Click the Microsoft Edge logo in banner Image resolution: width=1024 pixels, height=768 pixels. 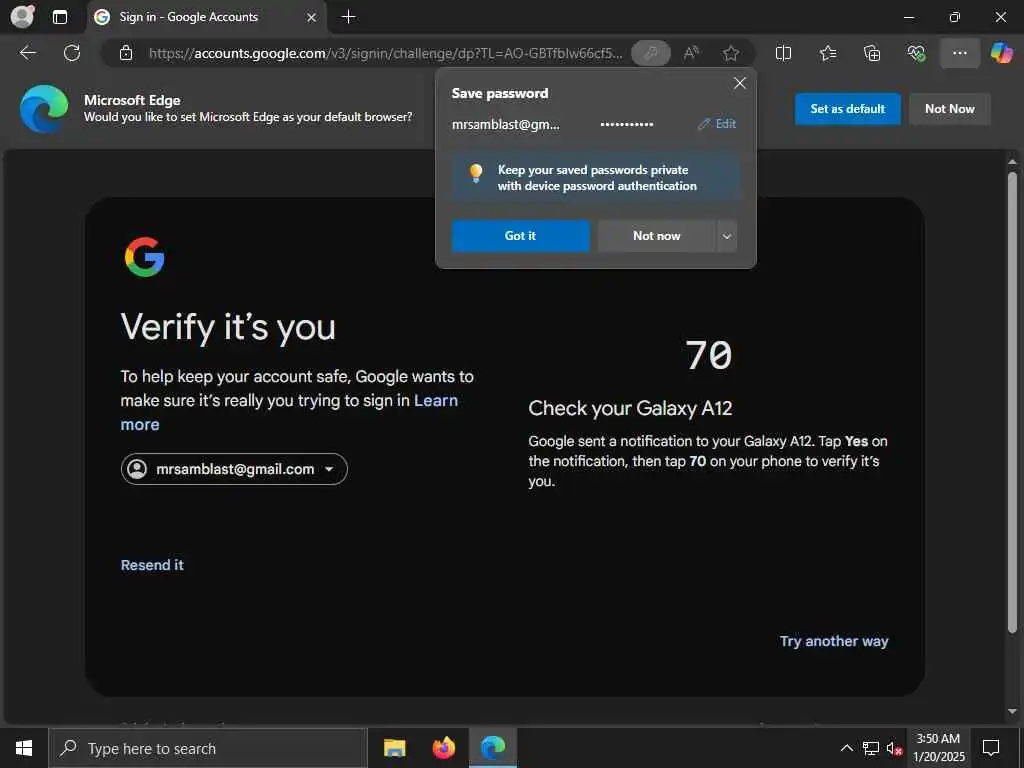click(x=44, y=108)
